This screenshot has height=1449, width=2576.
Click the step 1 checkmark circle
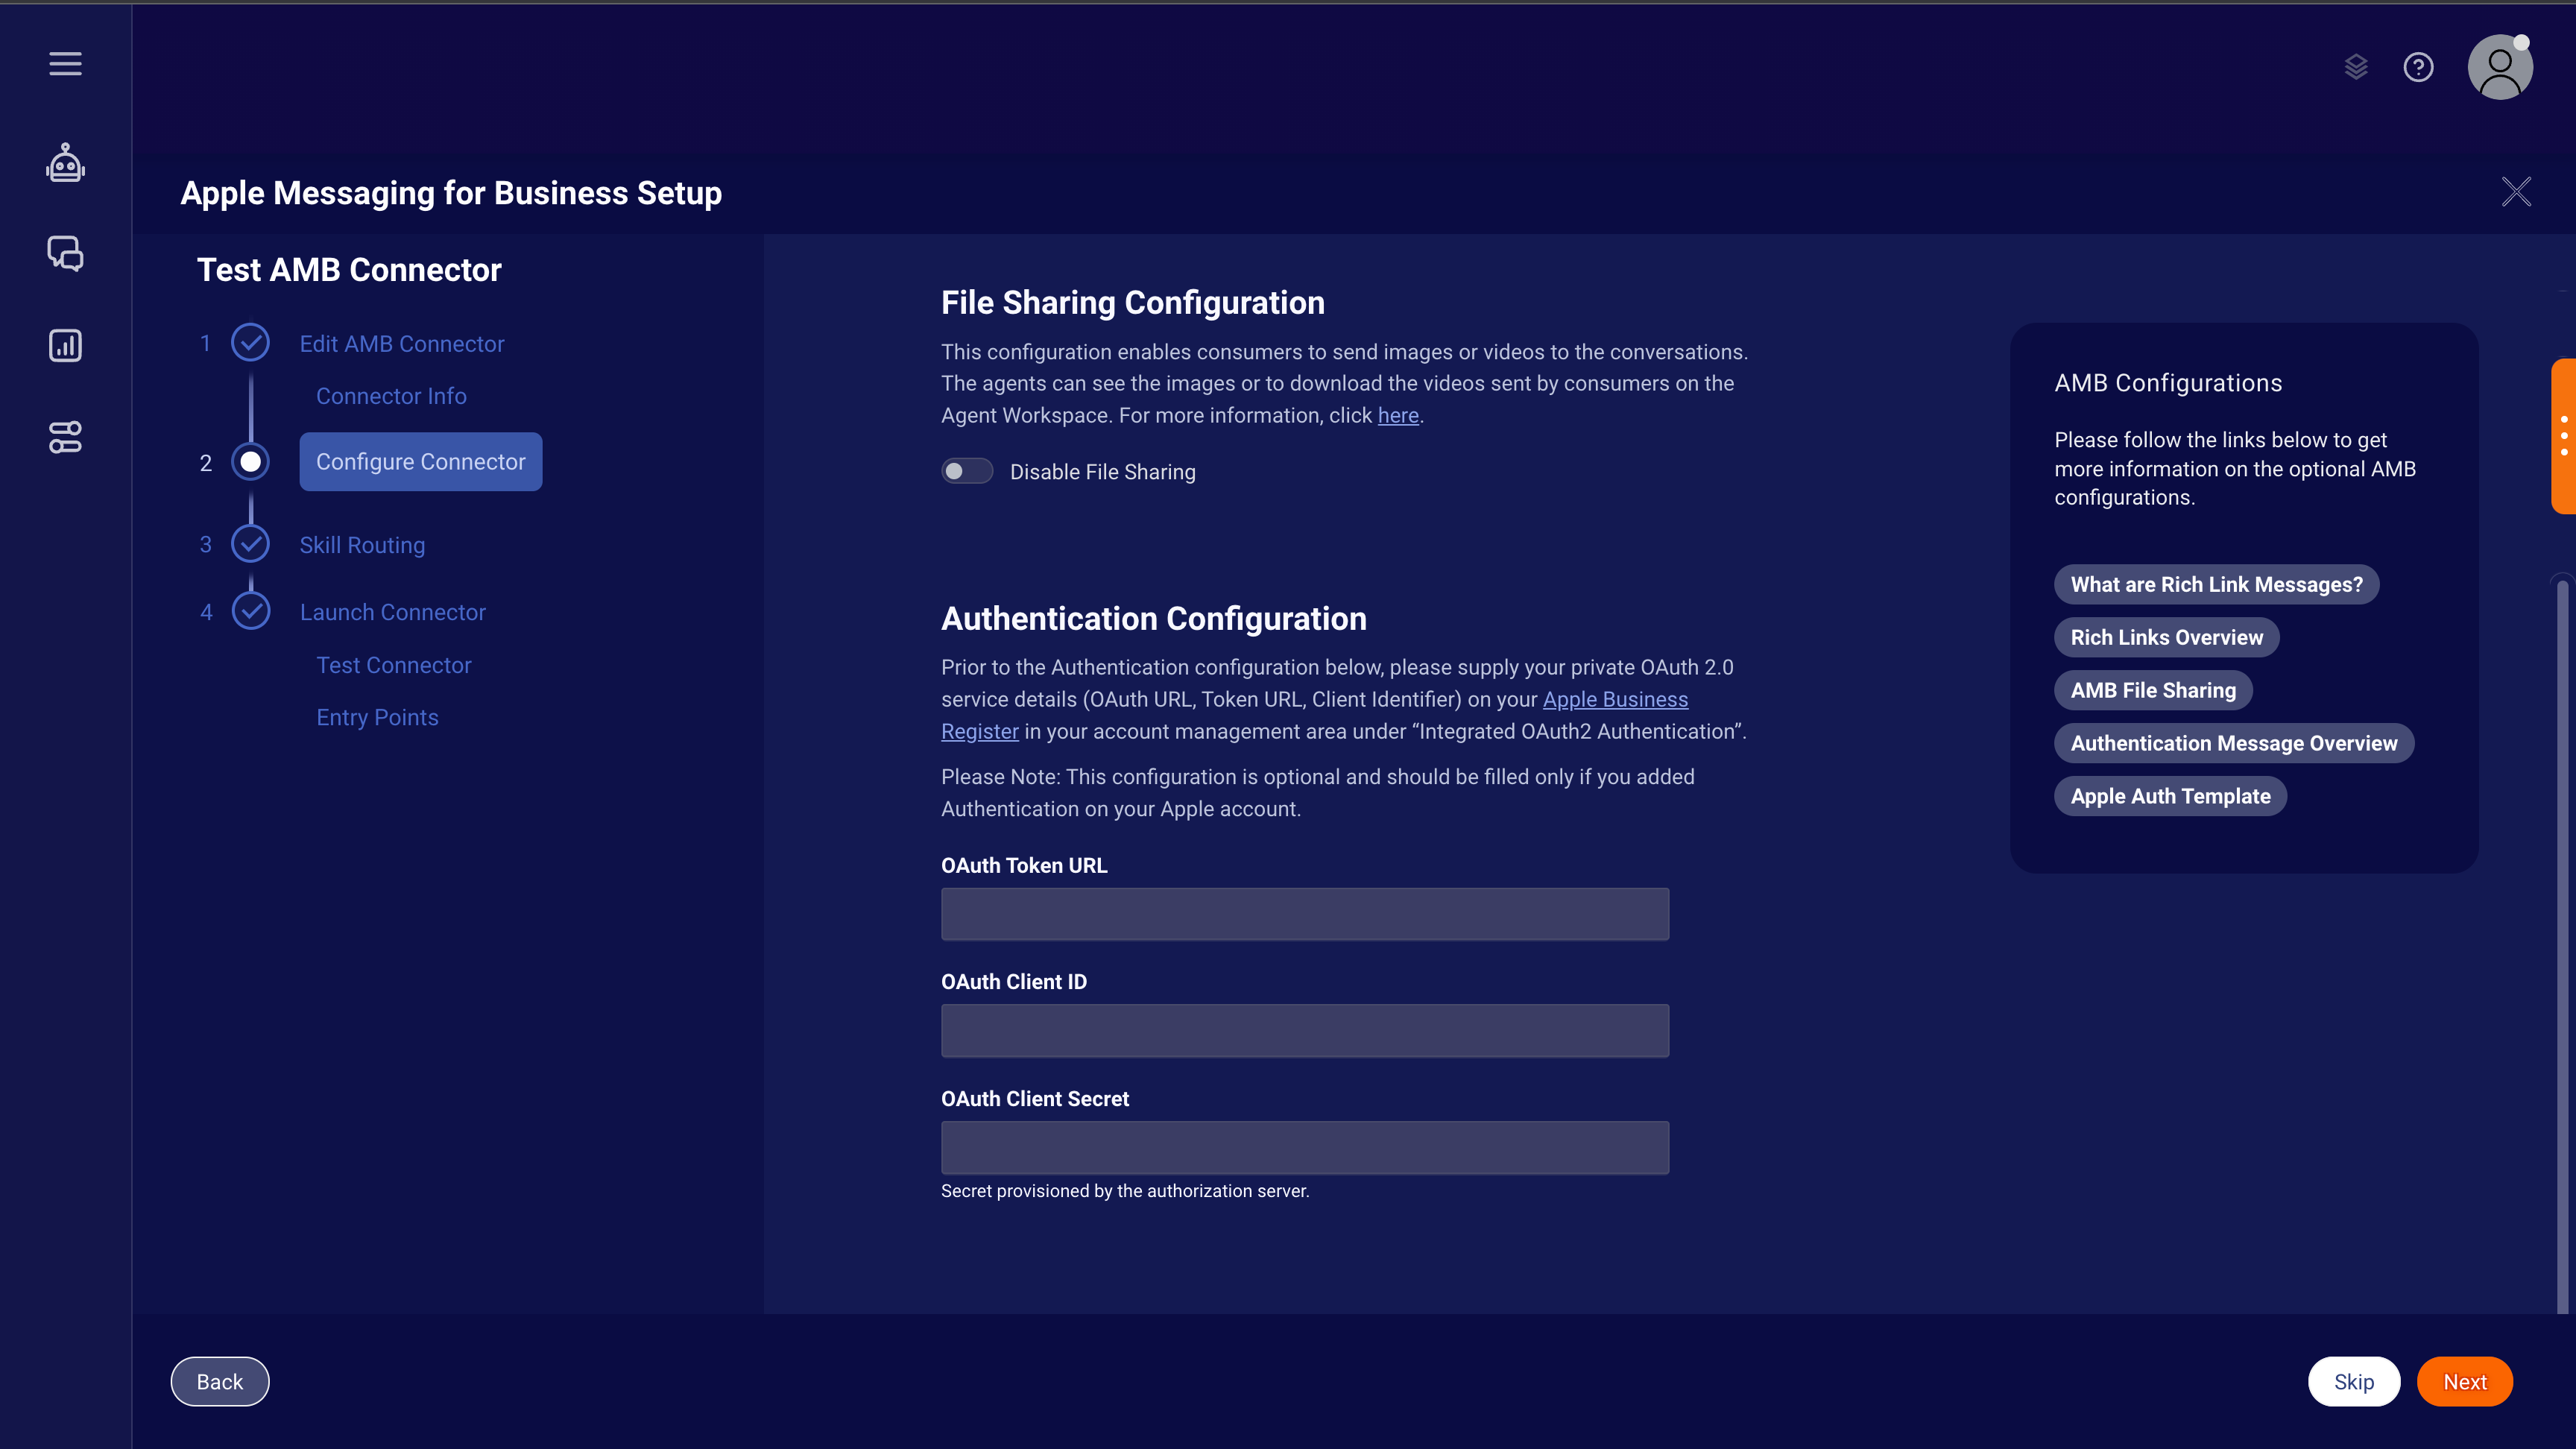tap(250, 343)
